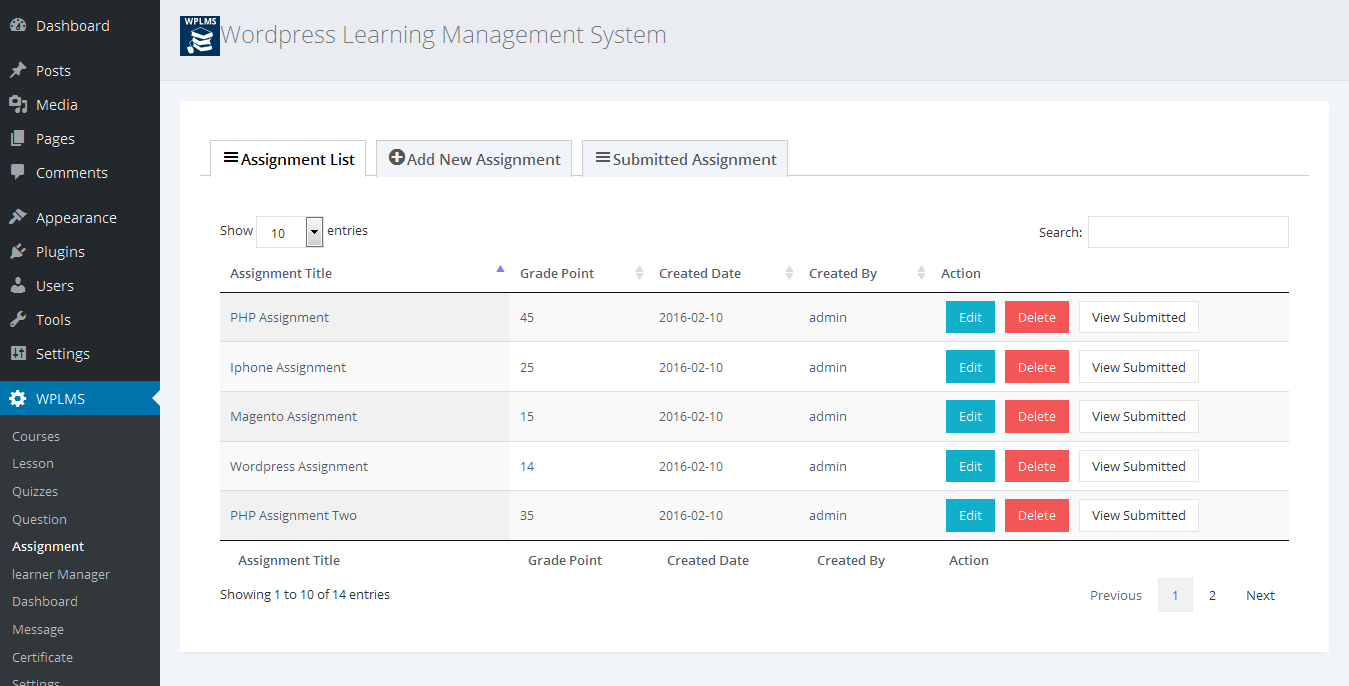Viewport: 1349px width, 686px height.
Task: Open the Quizzes submenu item
Action: [x=35, y=492]
